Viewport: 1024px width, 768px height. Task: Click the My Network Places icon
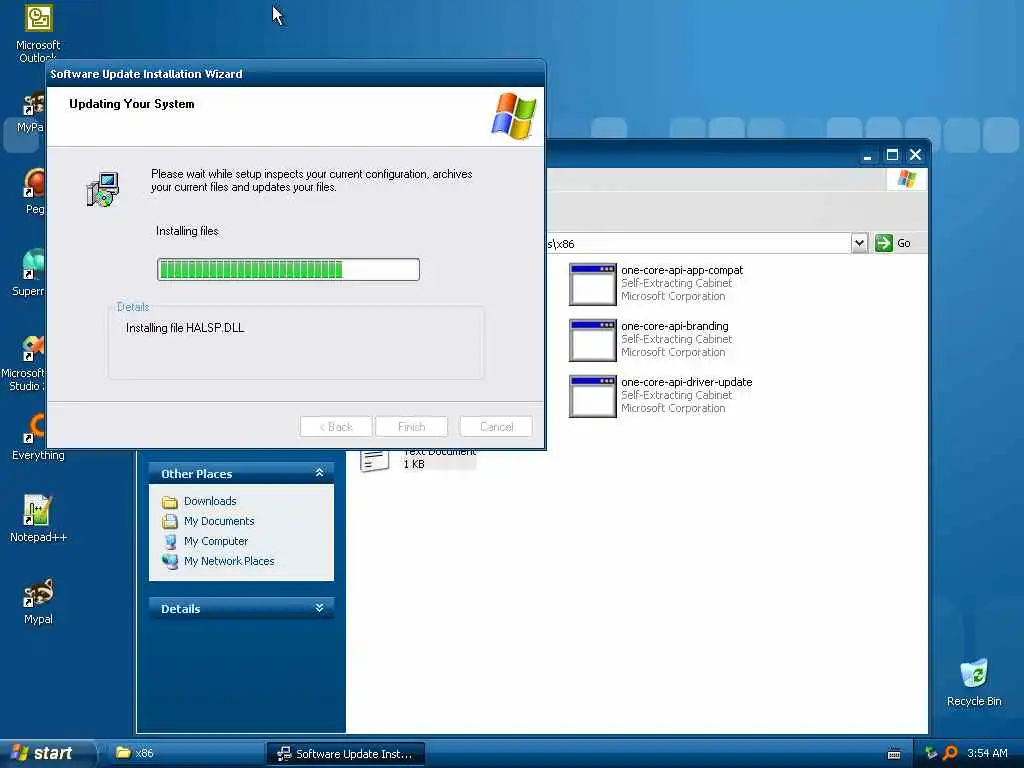pyautogui.click(x=170, y=561)
